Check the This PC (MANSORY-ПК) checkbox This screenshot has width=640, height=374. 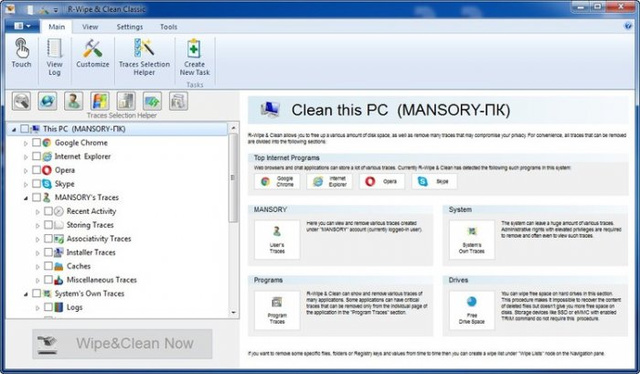pos(24,129)
